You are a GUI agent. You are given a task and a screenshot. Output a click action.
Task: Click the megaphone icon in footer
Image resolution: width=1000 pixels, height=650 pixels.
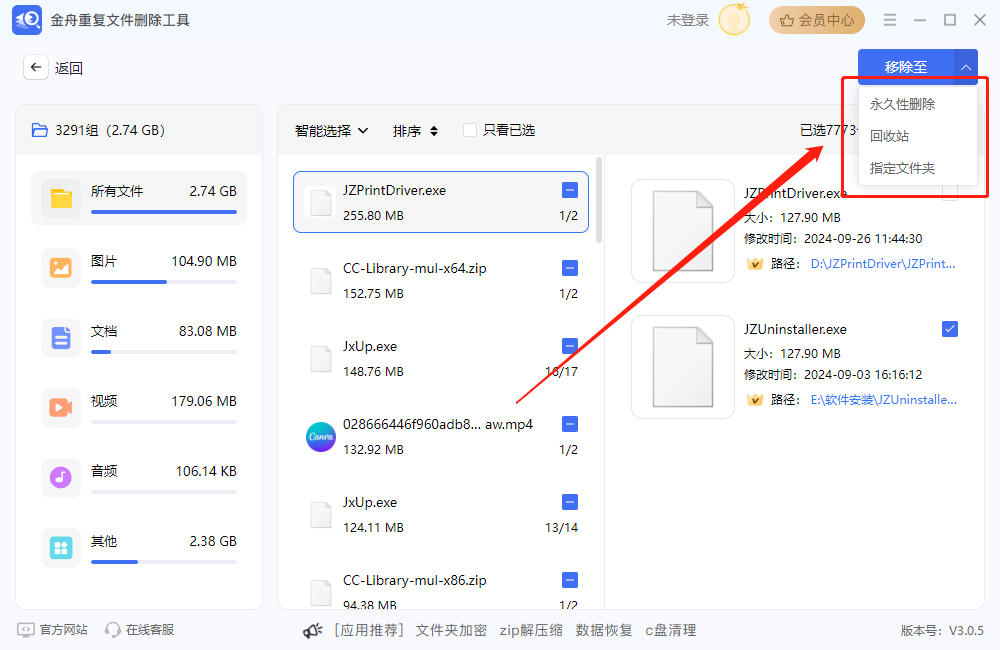tap(312, 631)
